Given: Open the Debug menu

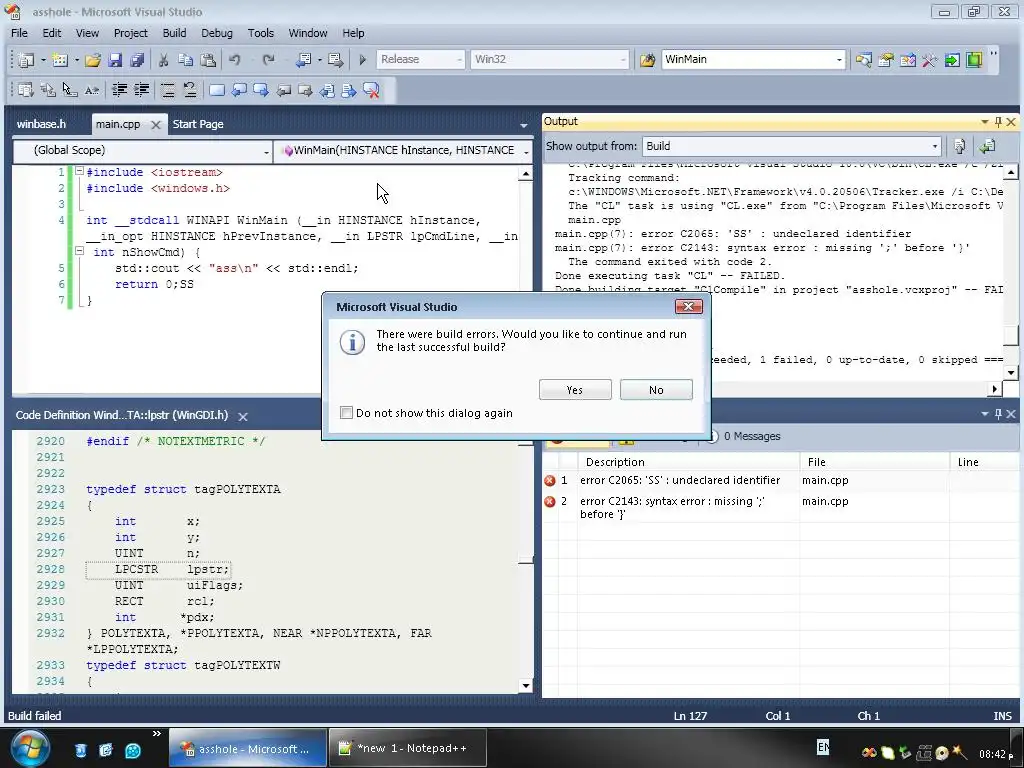Looking at the screenshot, I should coord(217,33).
